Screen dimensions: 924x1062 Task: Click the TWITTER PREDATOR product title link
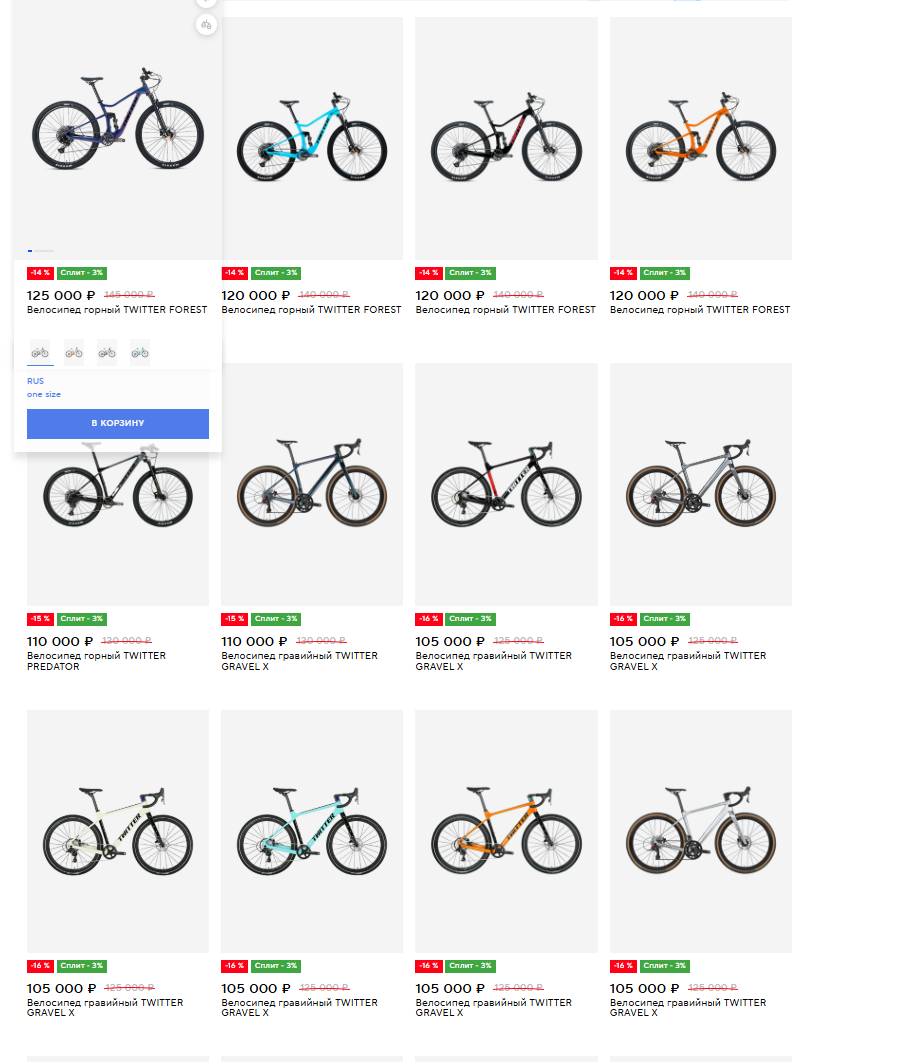(x=96, y=661)
